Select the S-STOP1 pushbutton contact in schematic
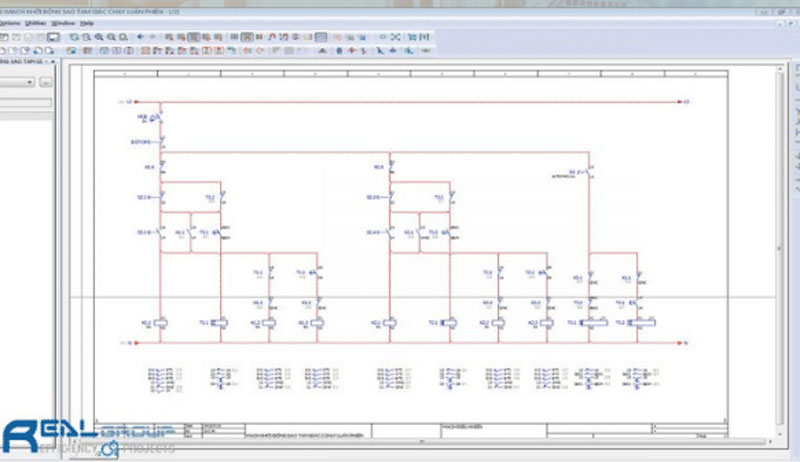This screenshot has height=462, width=800. 162,142
